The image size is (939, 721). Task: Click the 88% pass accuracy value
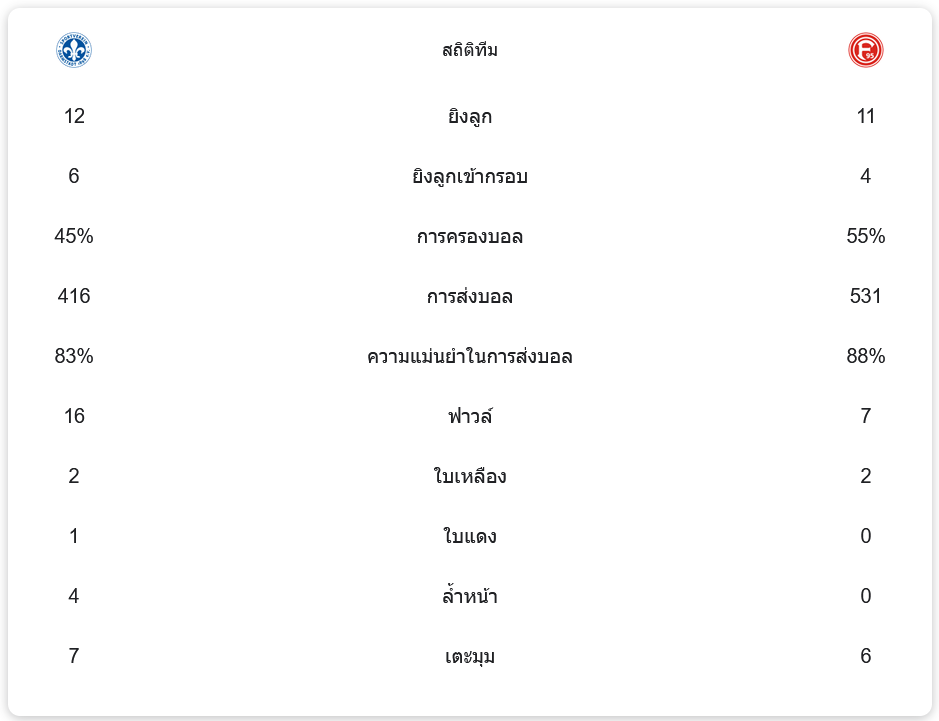(x=865, y=356)
